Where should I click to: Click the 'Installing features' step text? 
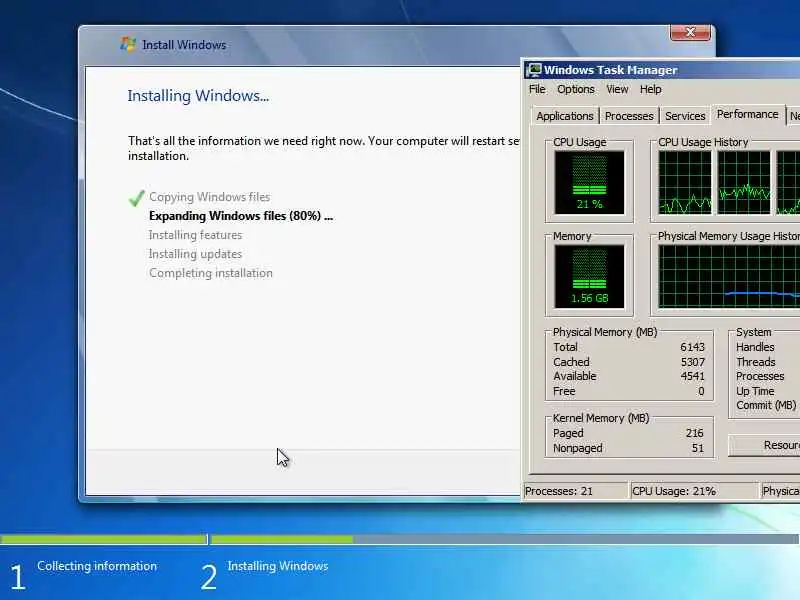click(195, 235)
